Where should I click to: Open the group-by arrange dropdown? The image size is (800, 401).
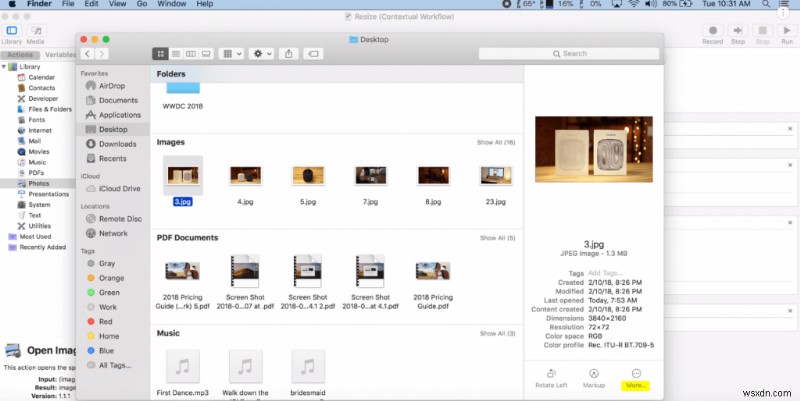(x=231, y=54)
